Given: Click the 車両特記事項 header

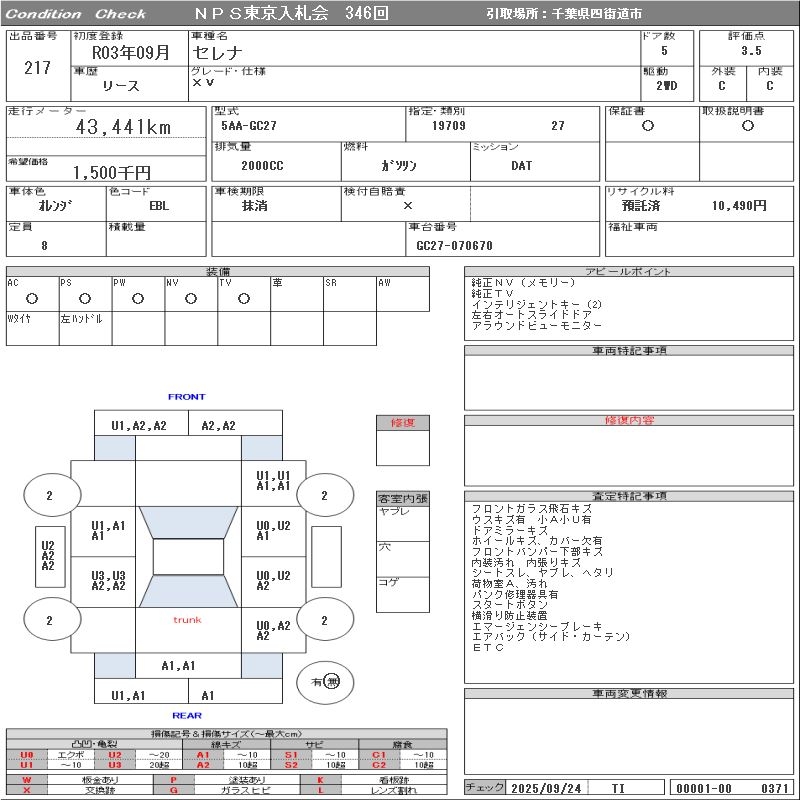Looking at the screenshot, I should [x=629, y=351].
